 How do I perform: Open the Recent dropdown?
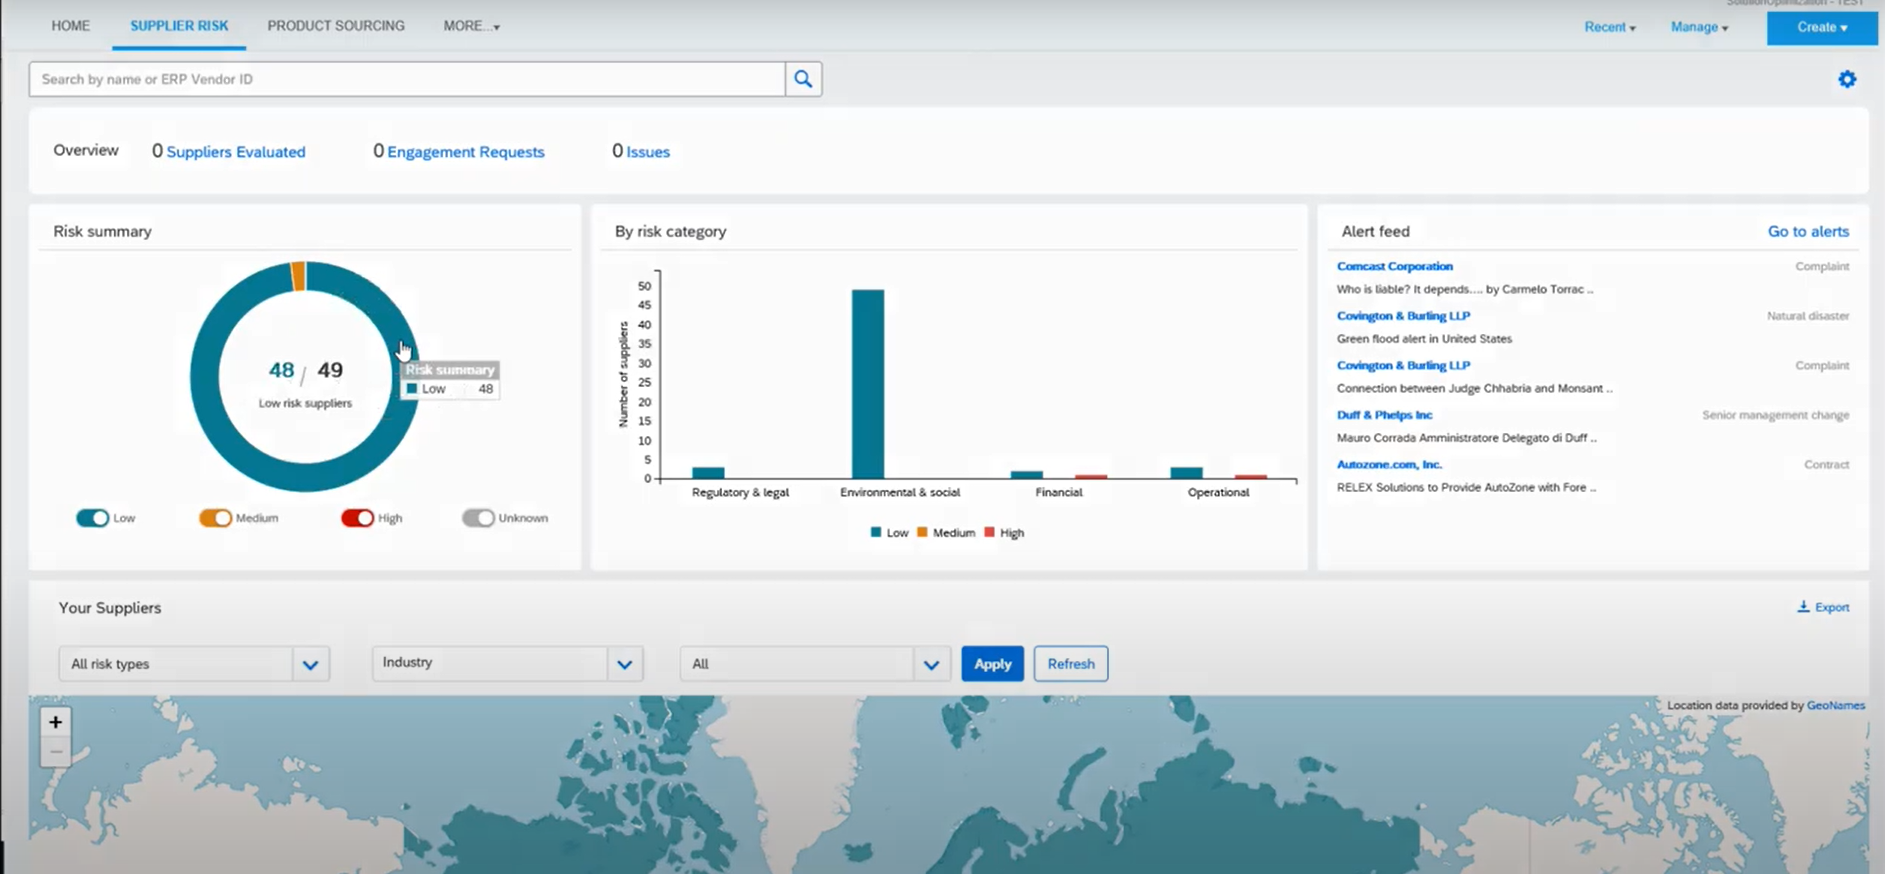click(x=1609, y=27)
